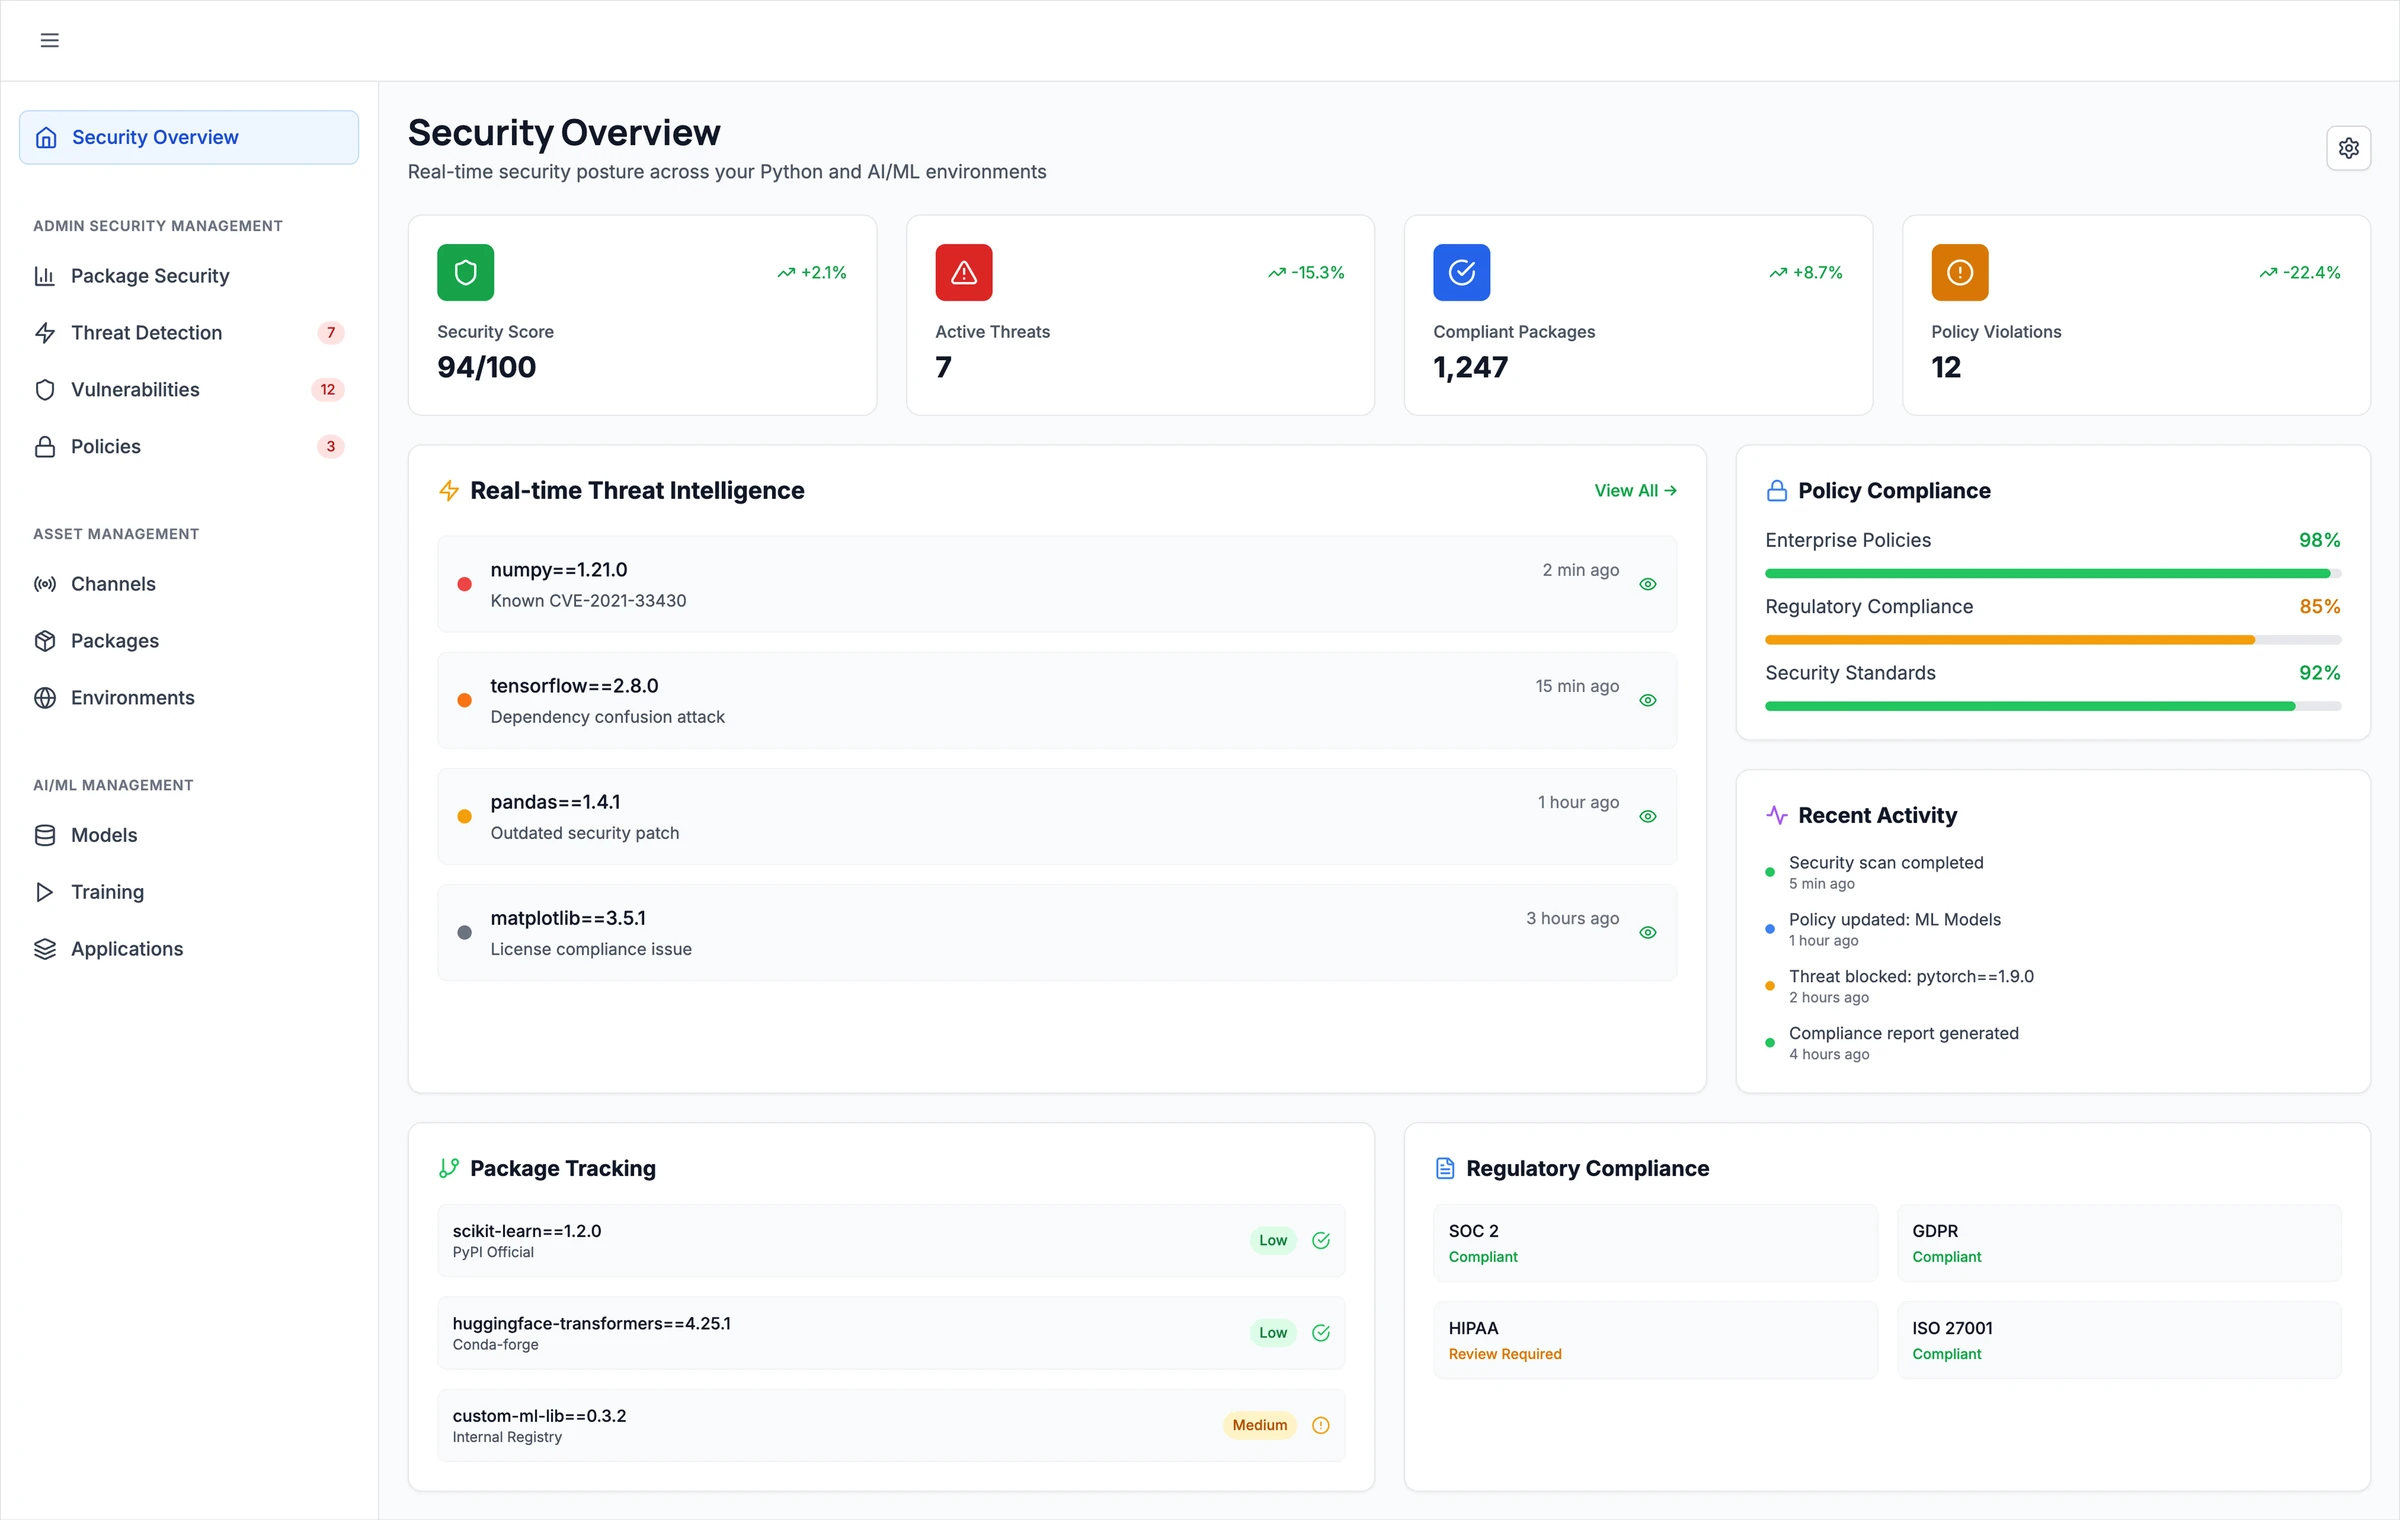Open Package Security in sidebar

(x=189, y=276)
